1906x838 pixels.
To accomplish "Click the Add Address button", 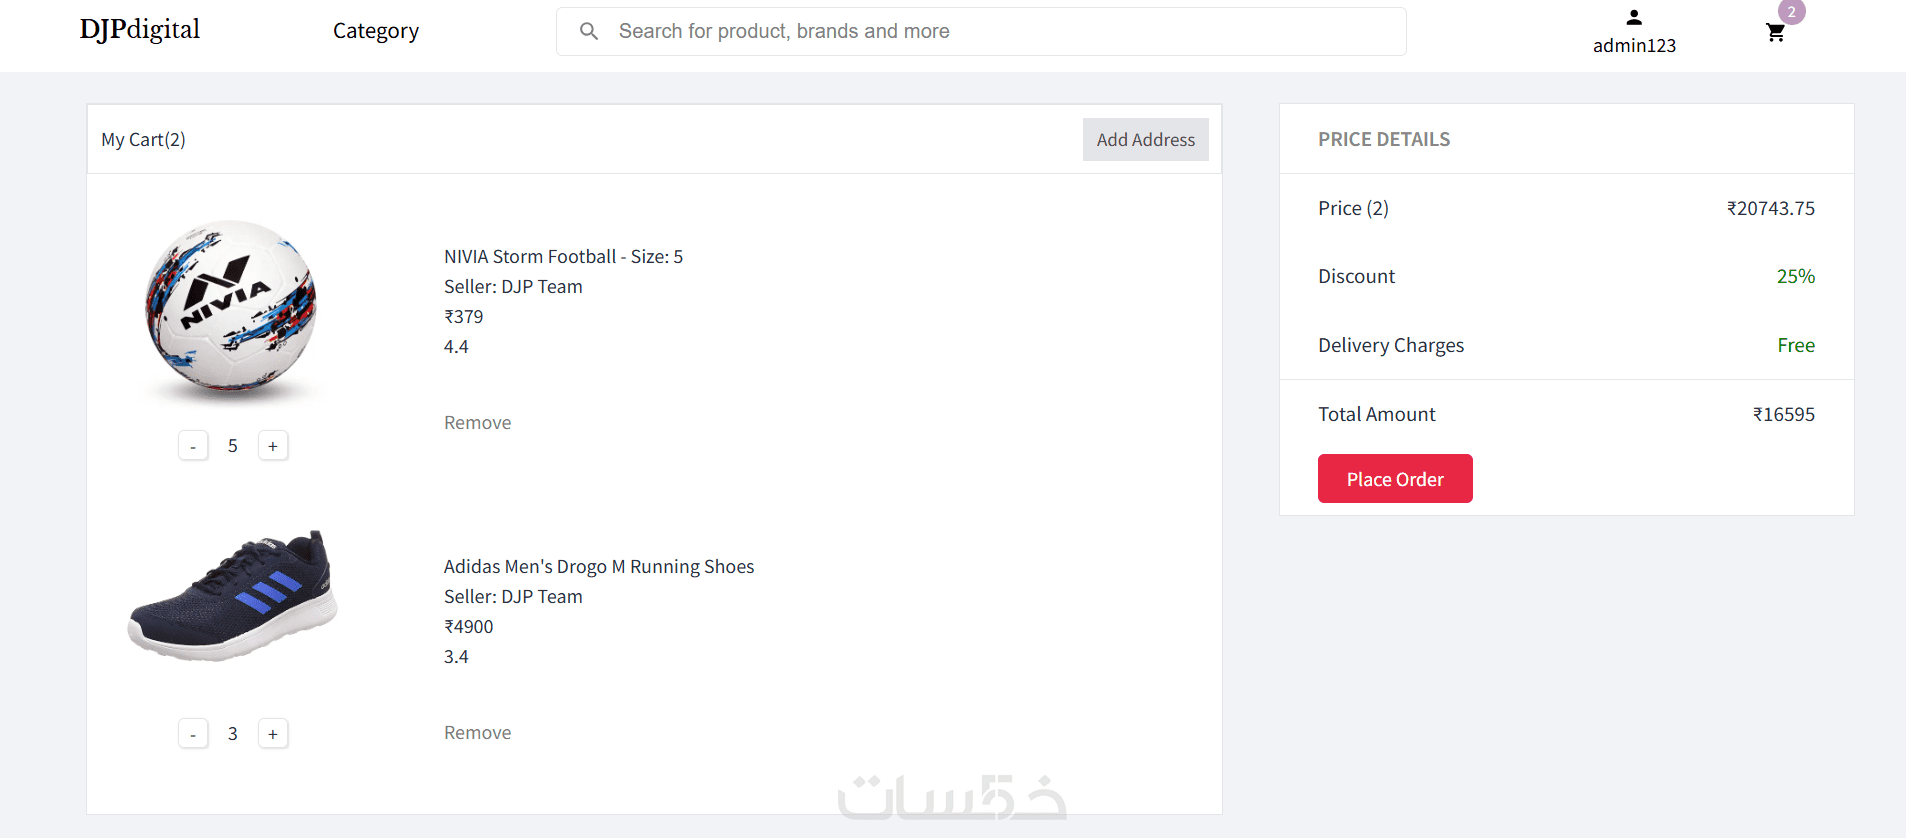I will (x=1145, y=140).
